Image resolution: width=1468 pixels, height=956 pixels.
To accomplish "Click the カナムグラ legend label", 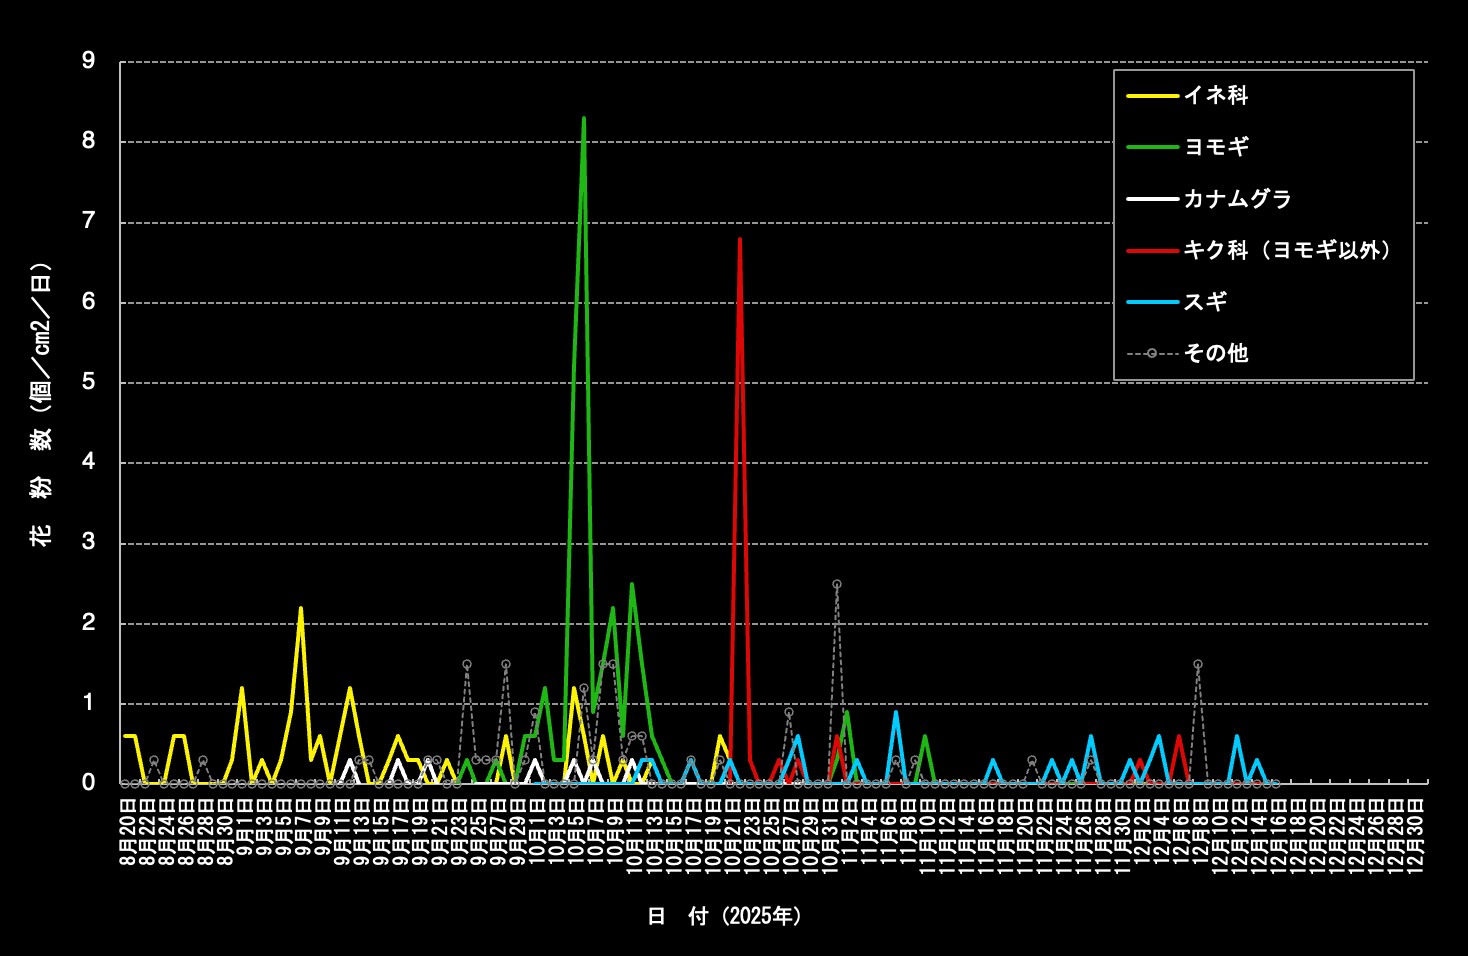I will point(1237,199).
